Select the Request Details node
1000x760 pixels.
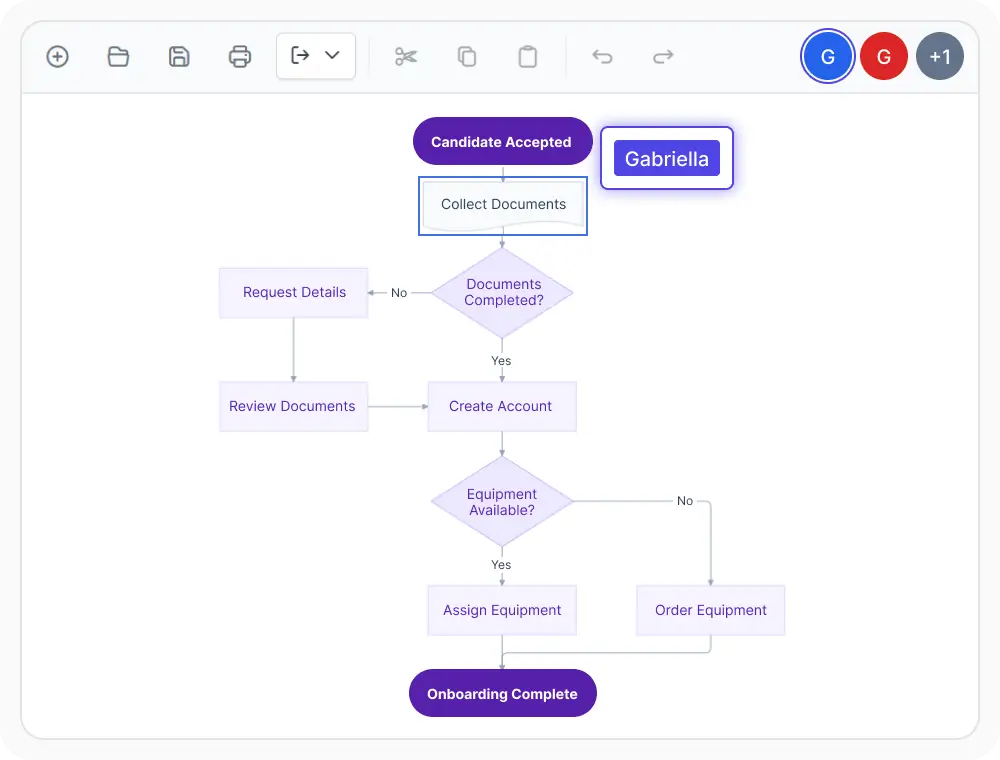pos(293,293)
